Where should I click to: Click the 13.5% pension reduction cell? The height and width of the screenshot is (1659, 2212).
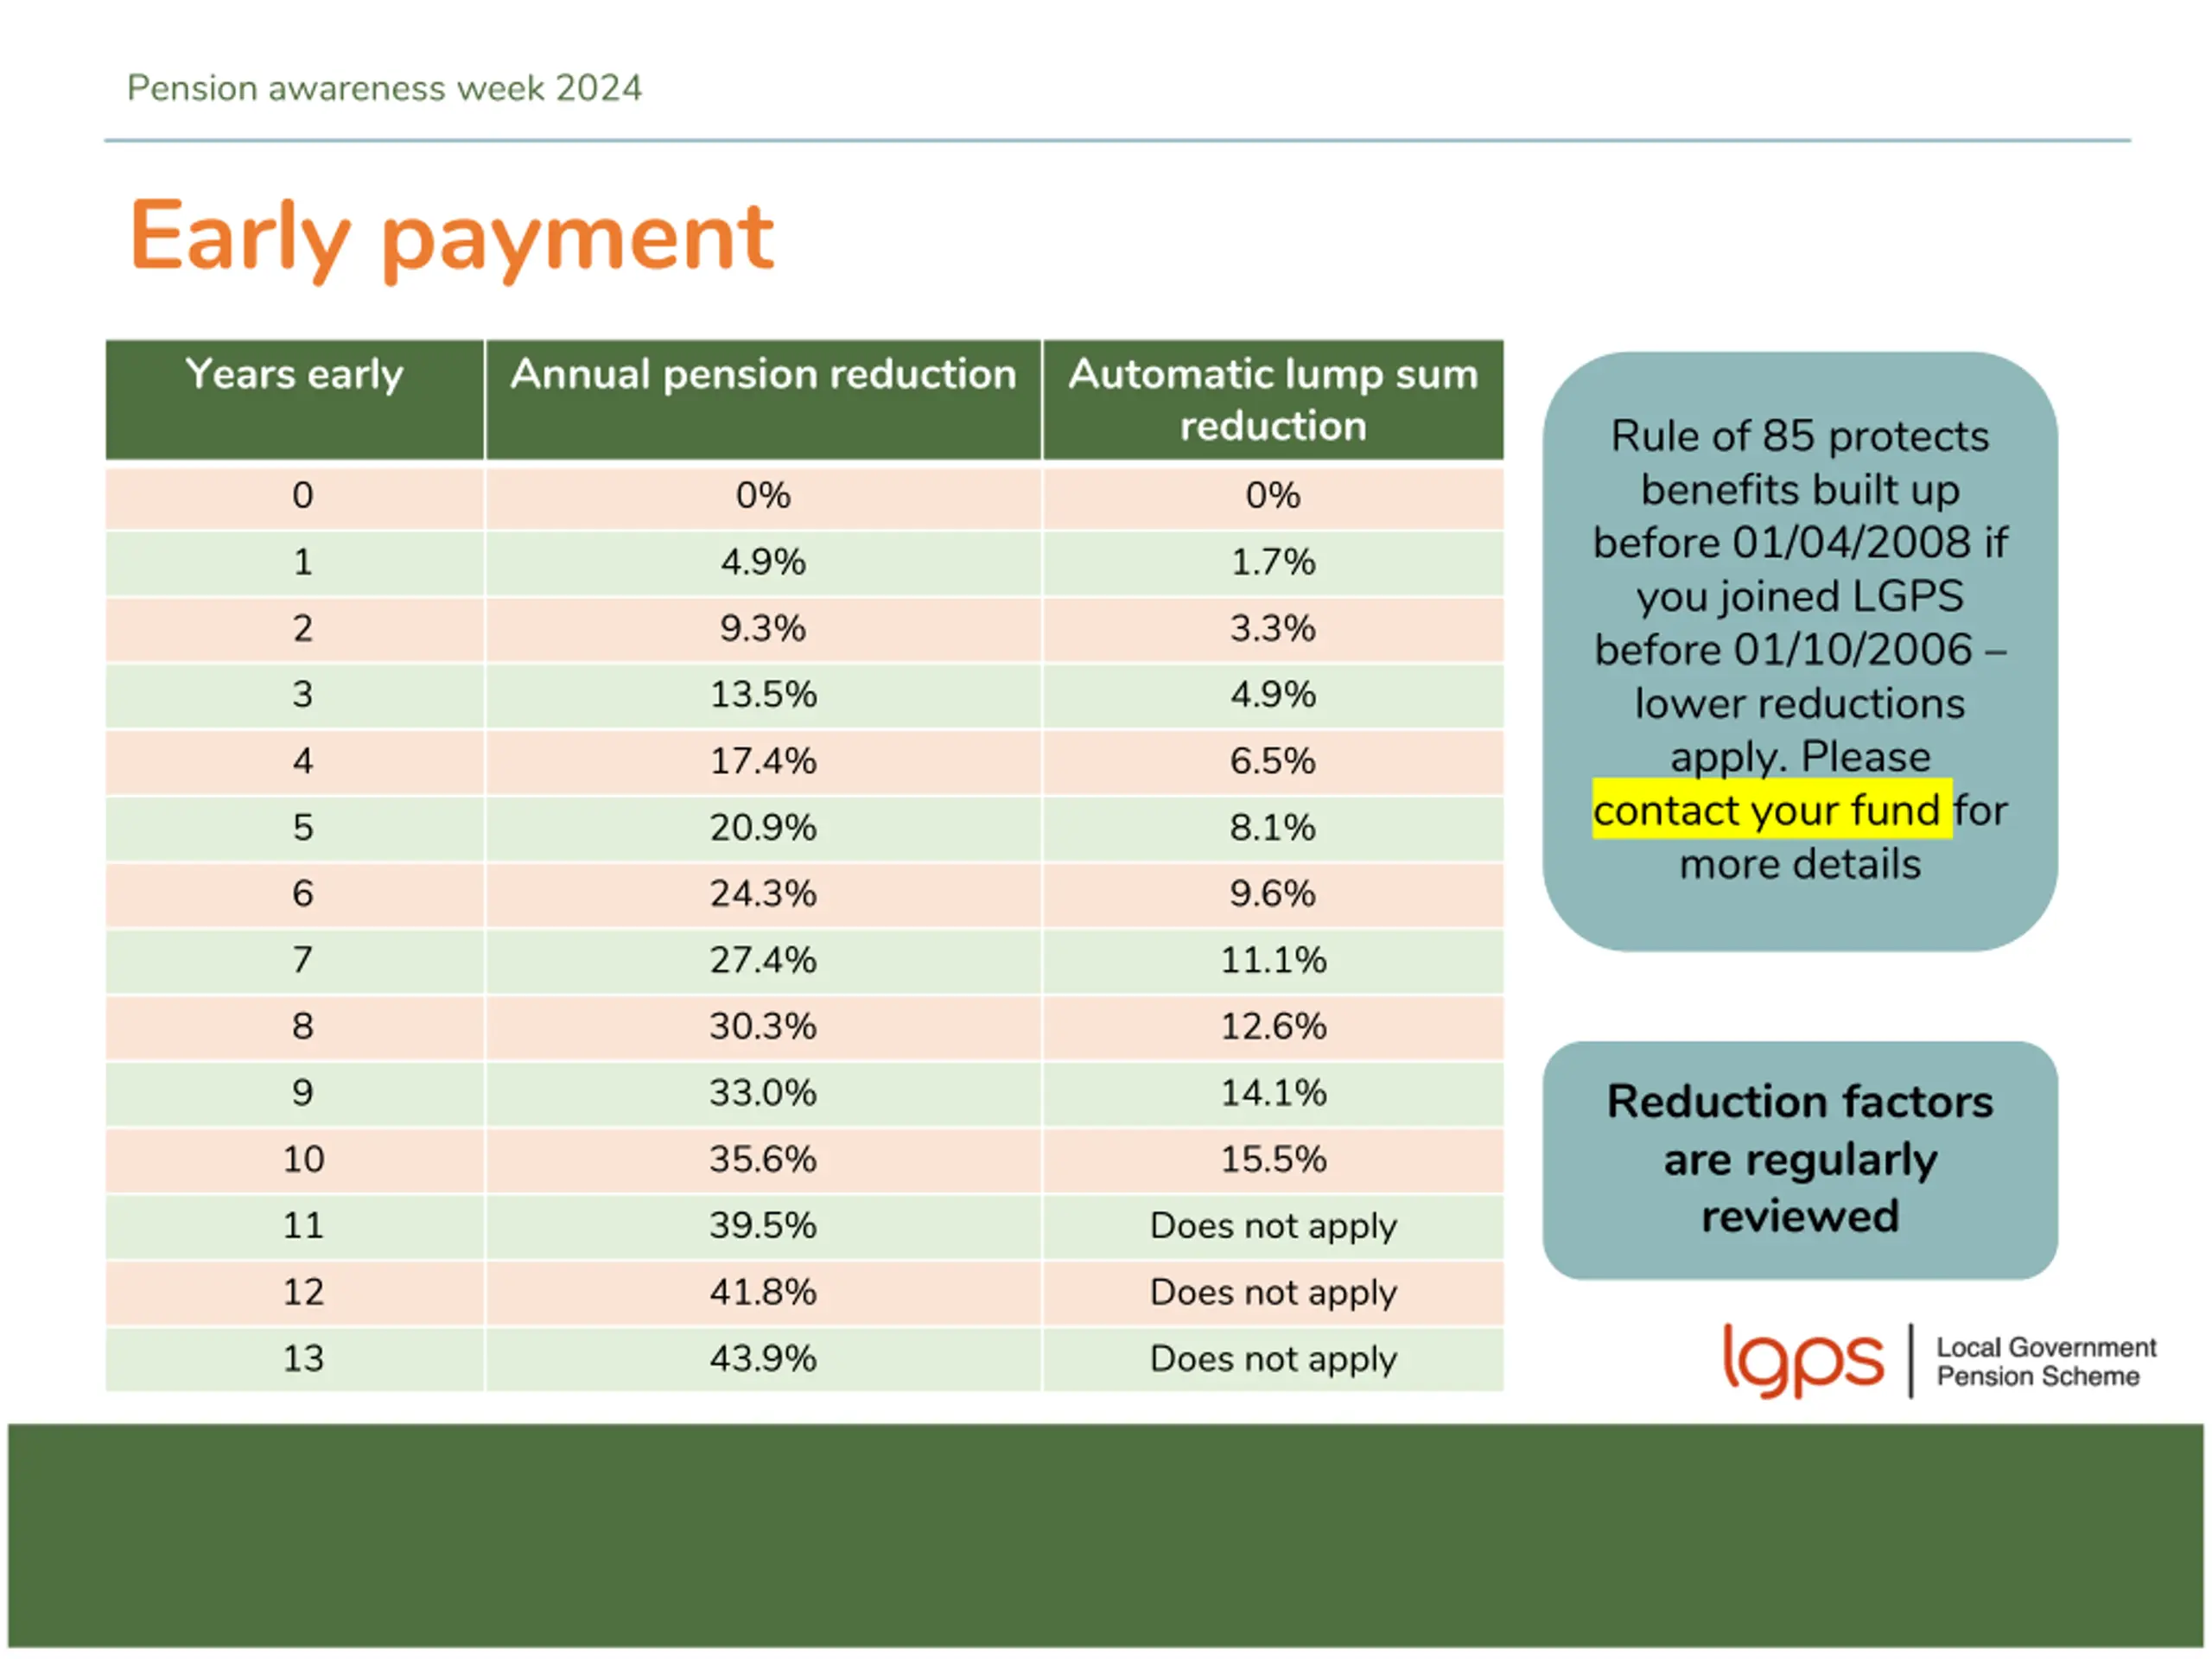coord(763,695)
